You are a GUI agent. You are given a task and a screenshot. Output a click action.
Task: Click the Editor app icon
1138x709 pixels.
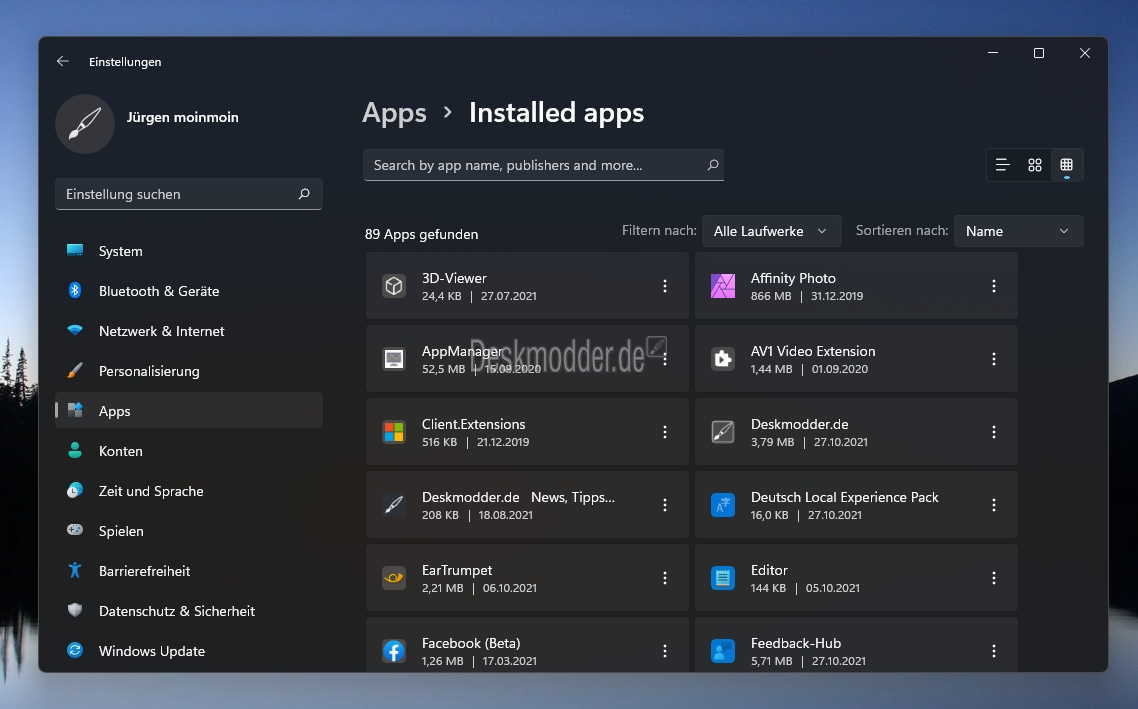coord(723,578)
